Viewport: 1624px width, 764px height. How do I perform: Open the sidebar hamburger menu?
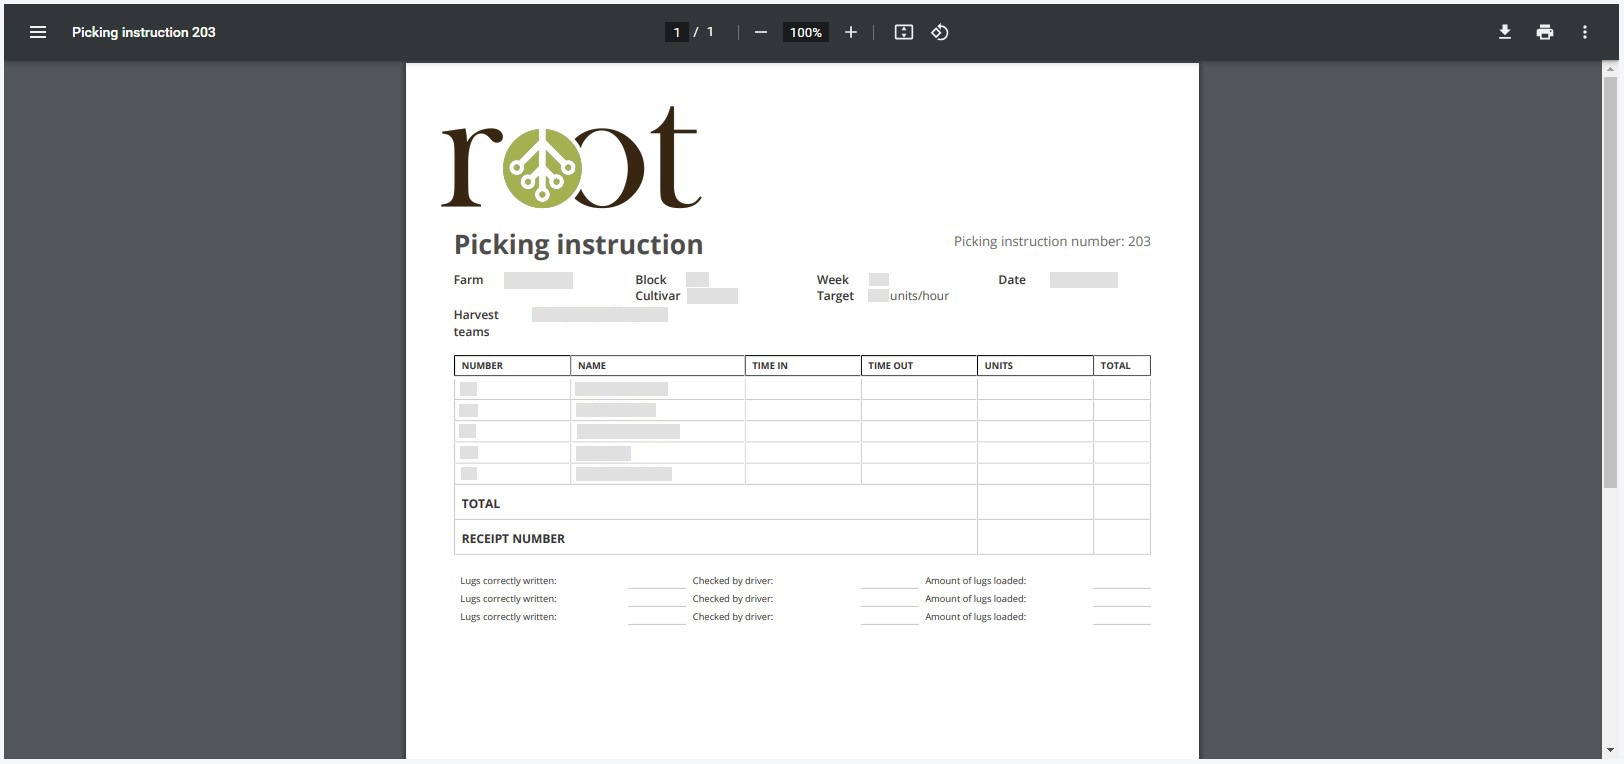tap(38, 32)
